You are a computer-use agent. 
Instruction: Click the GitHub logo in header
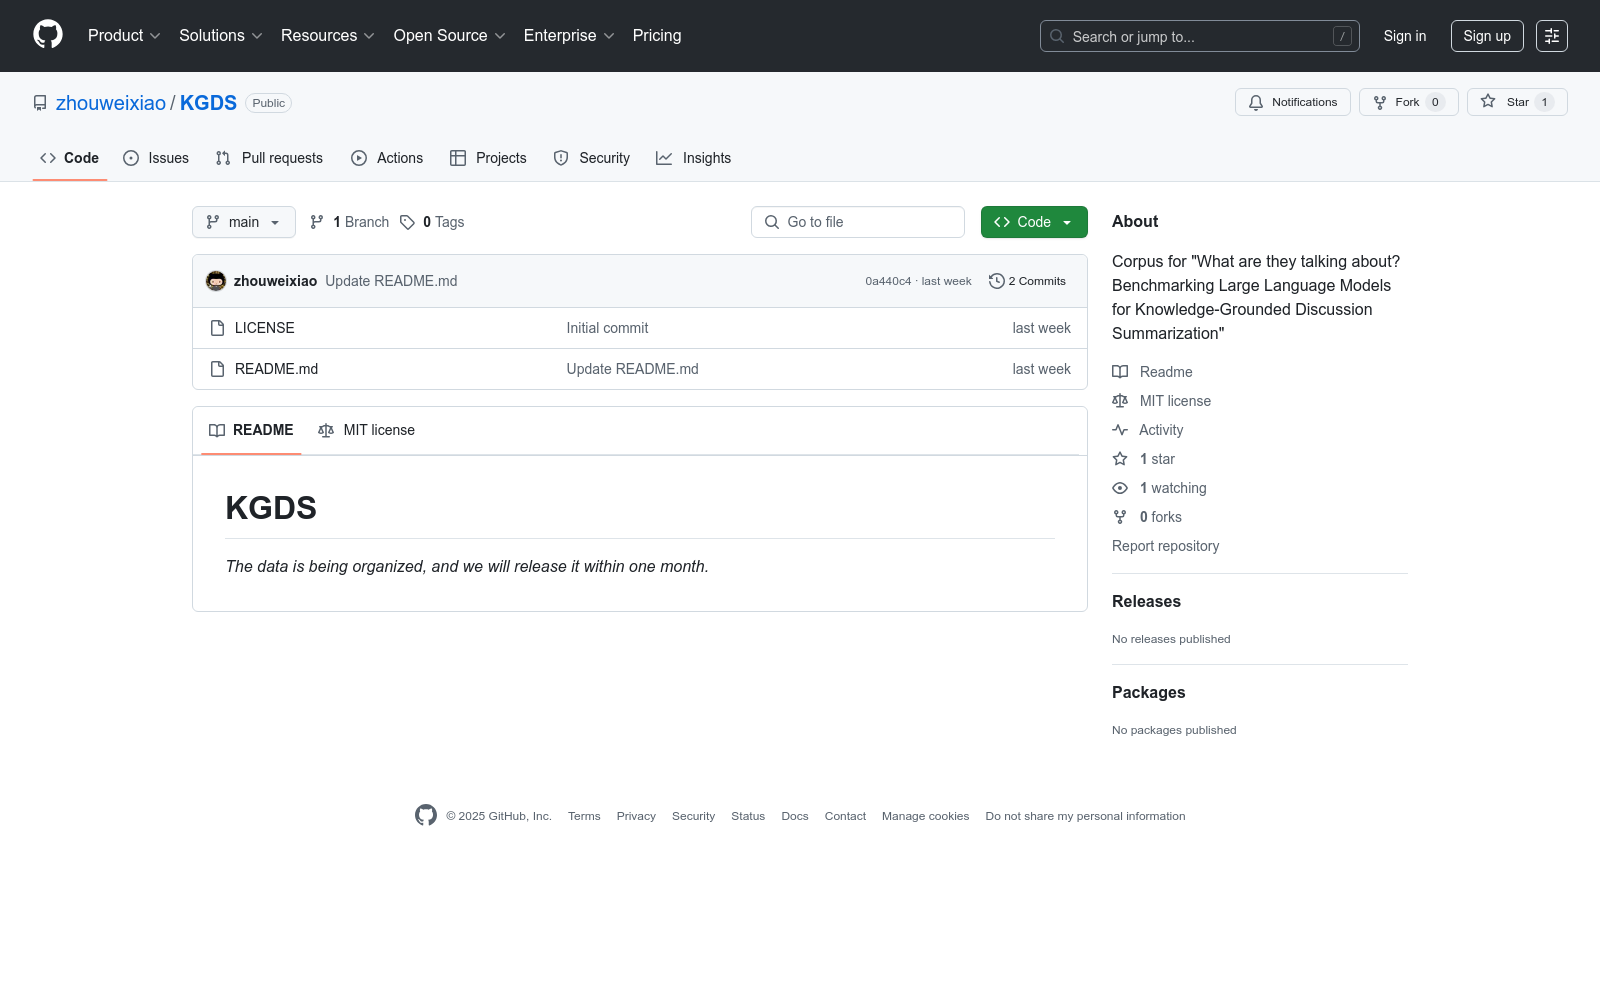click(x=48, y=35)
